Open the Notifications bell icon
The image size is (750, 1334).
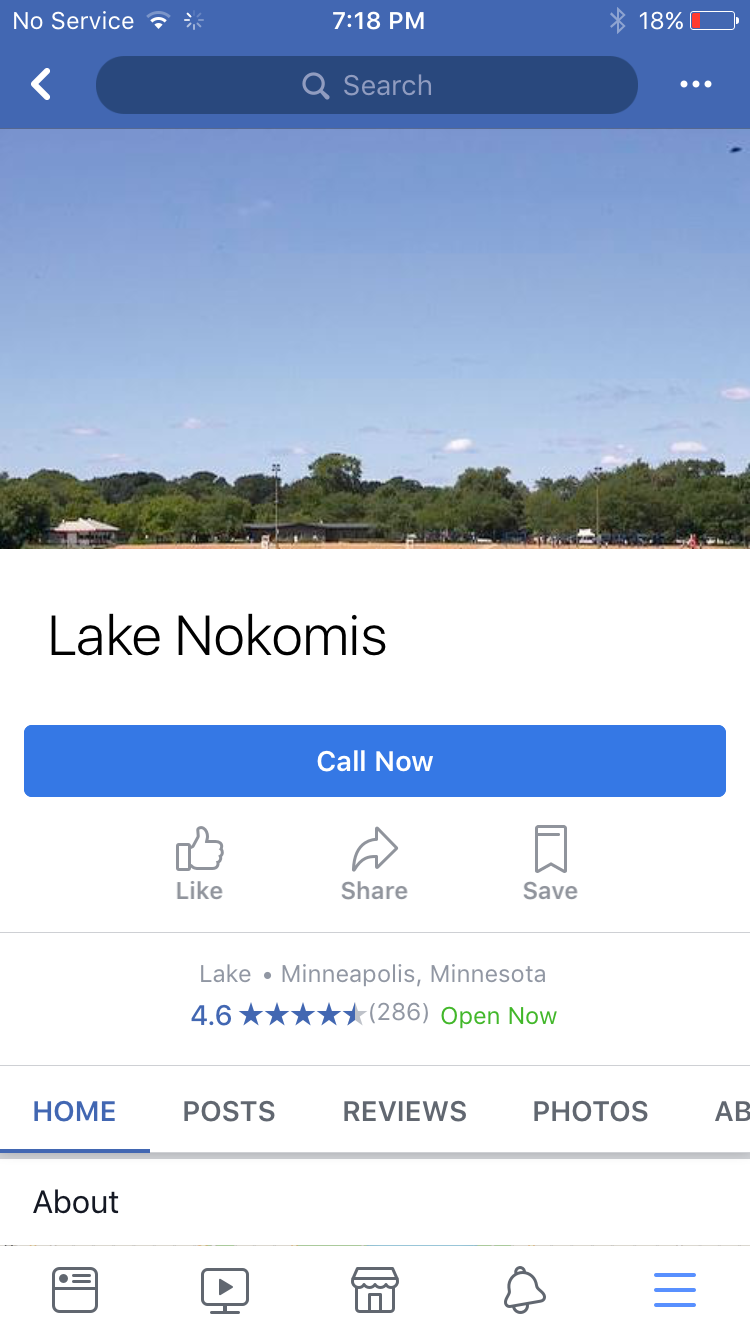525,1290
